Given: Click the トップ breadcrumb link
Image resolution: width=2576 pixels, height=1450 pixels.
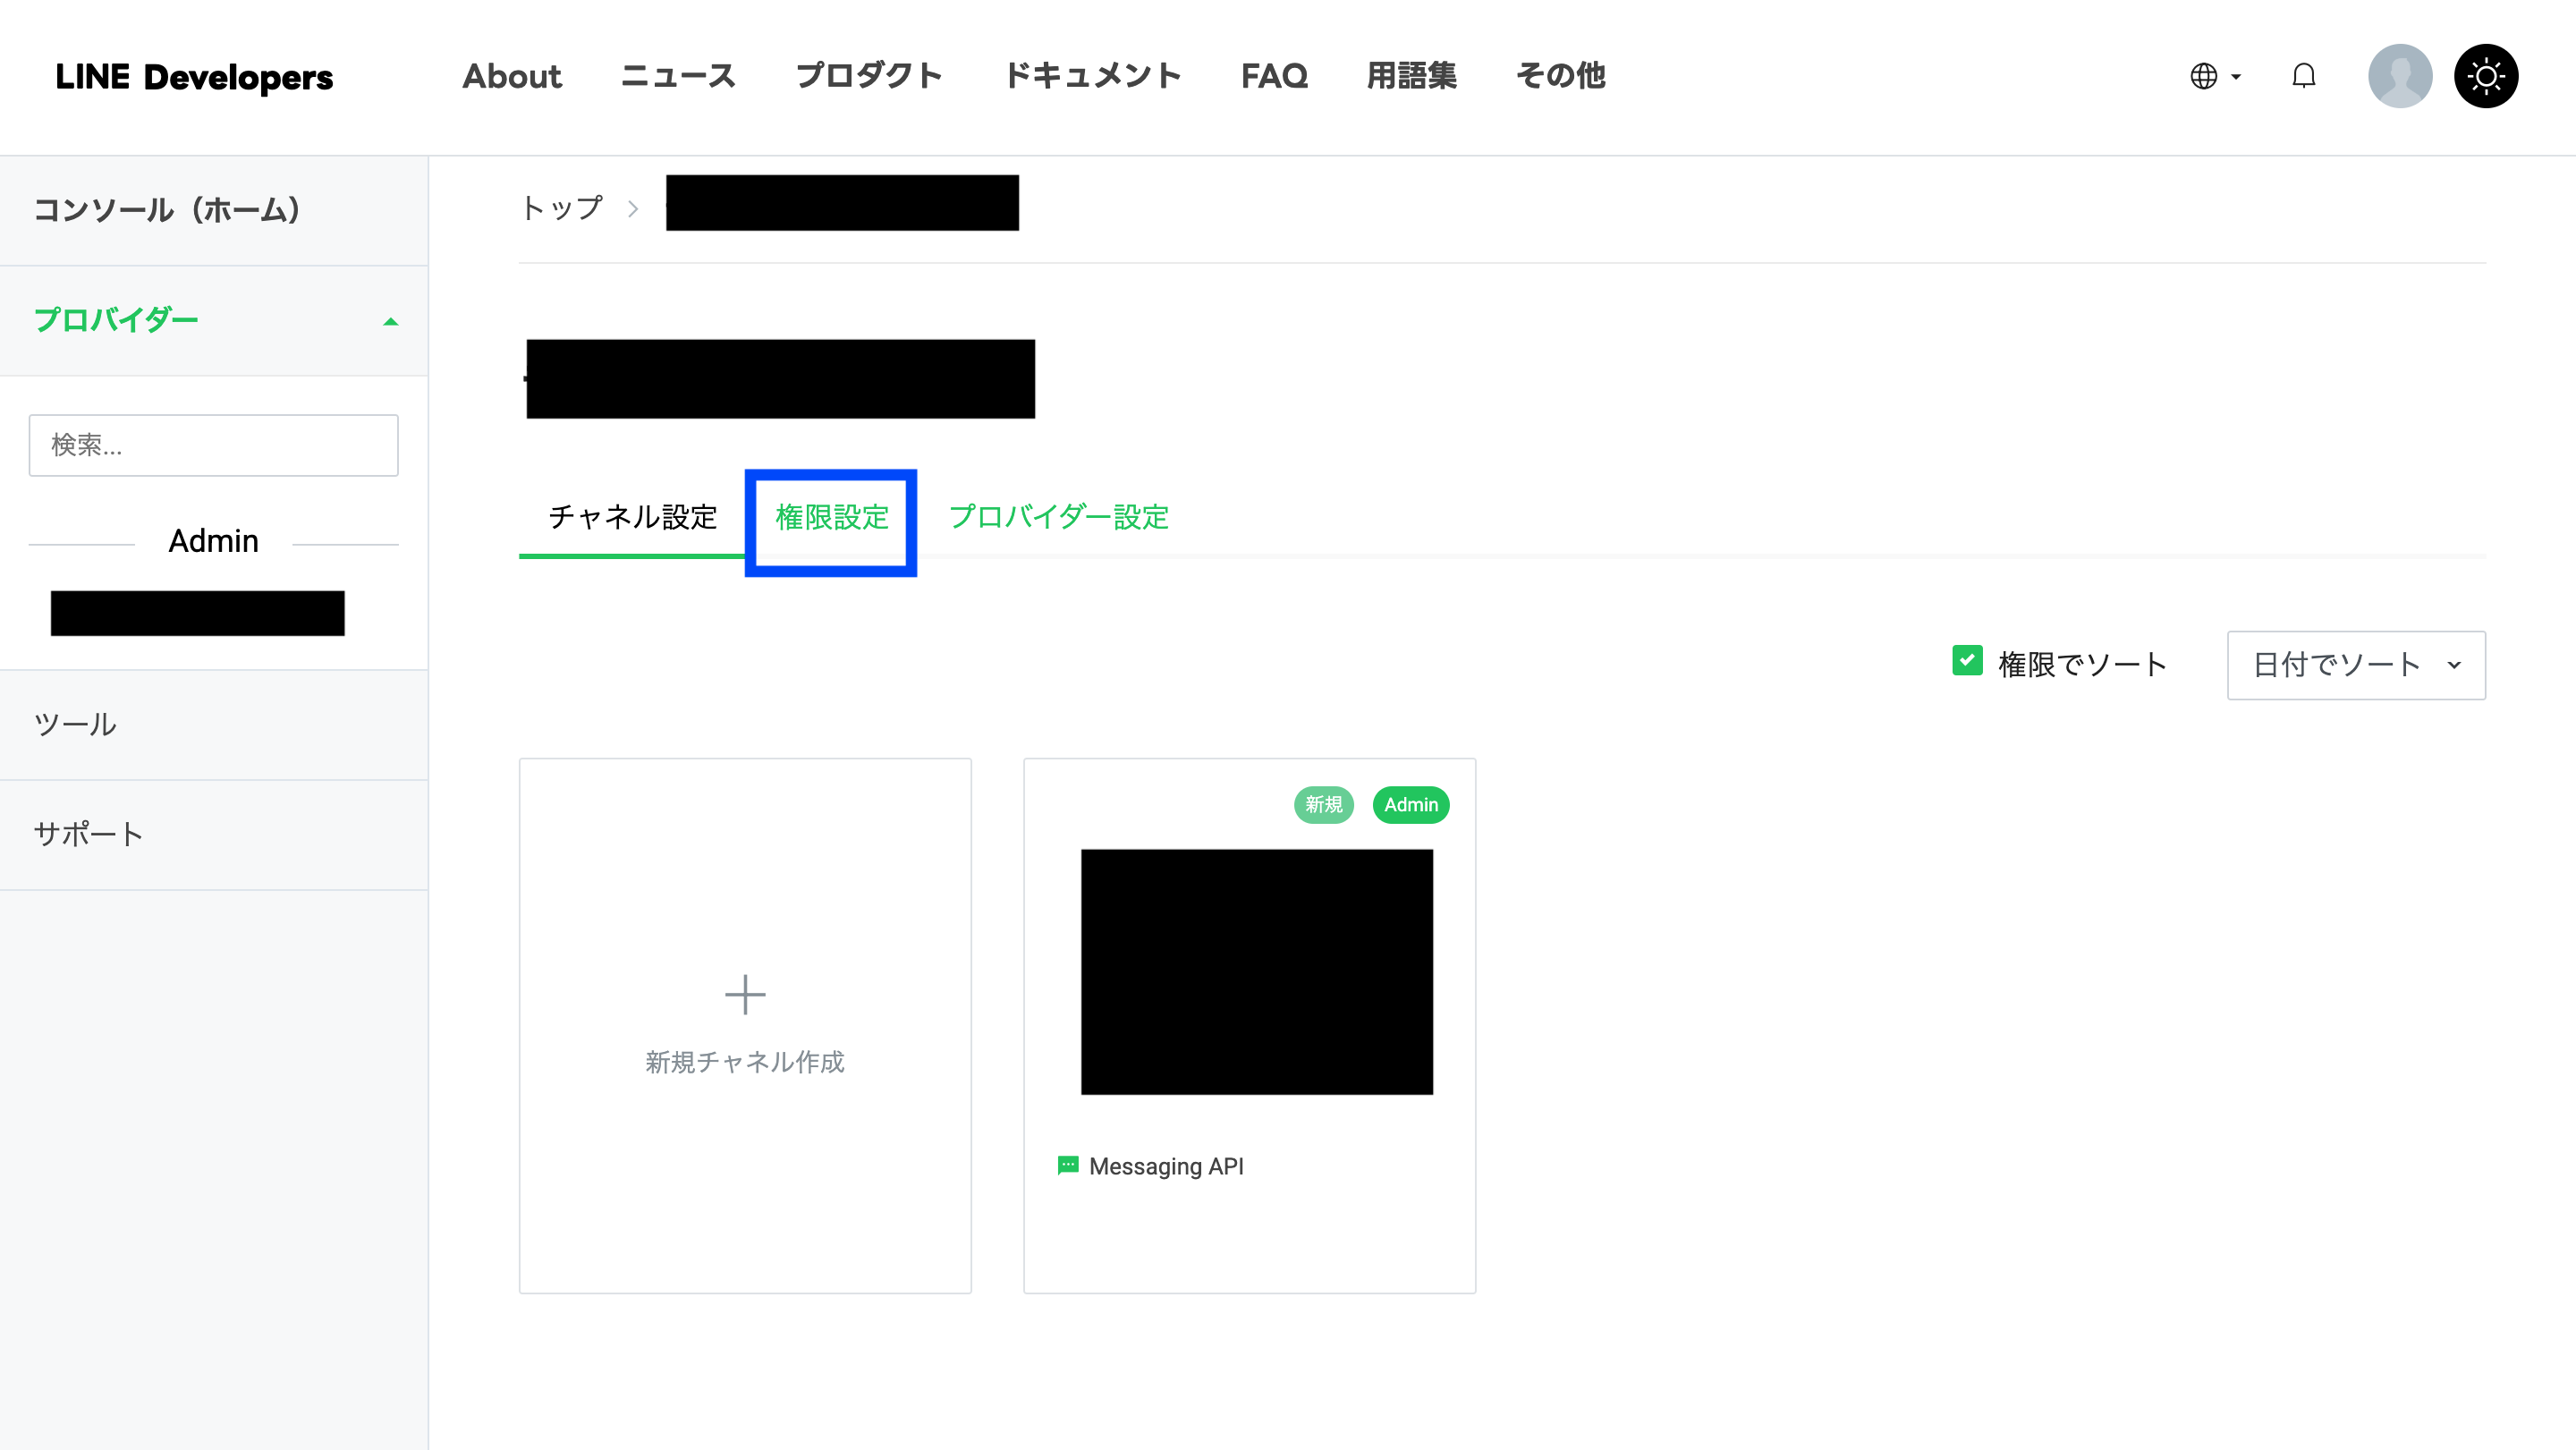Looking at the screenshot, I should pos(562,208).
